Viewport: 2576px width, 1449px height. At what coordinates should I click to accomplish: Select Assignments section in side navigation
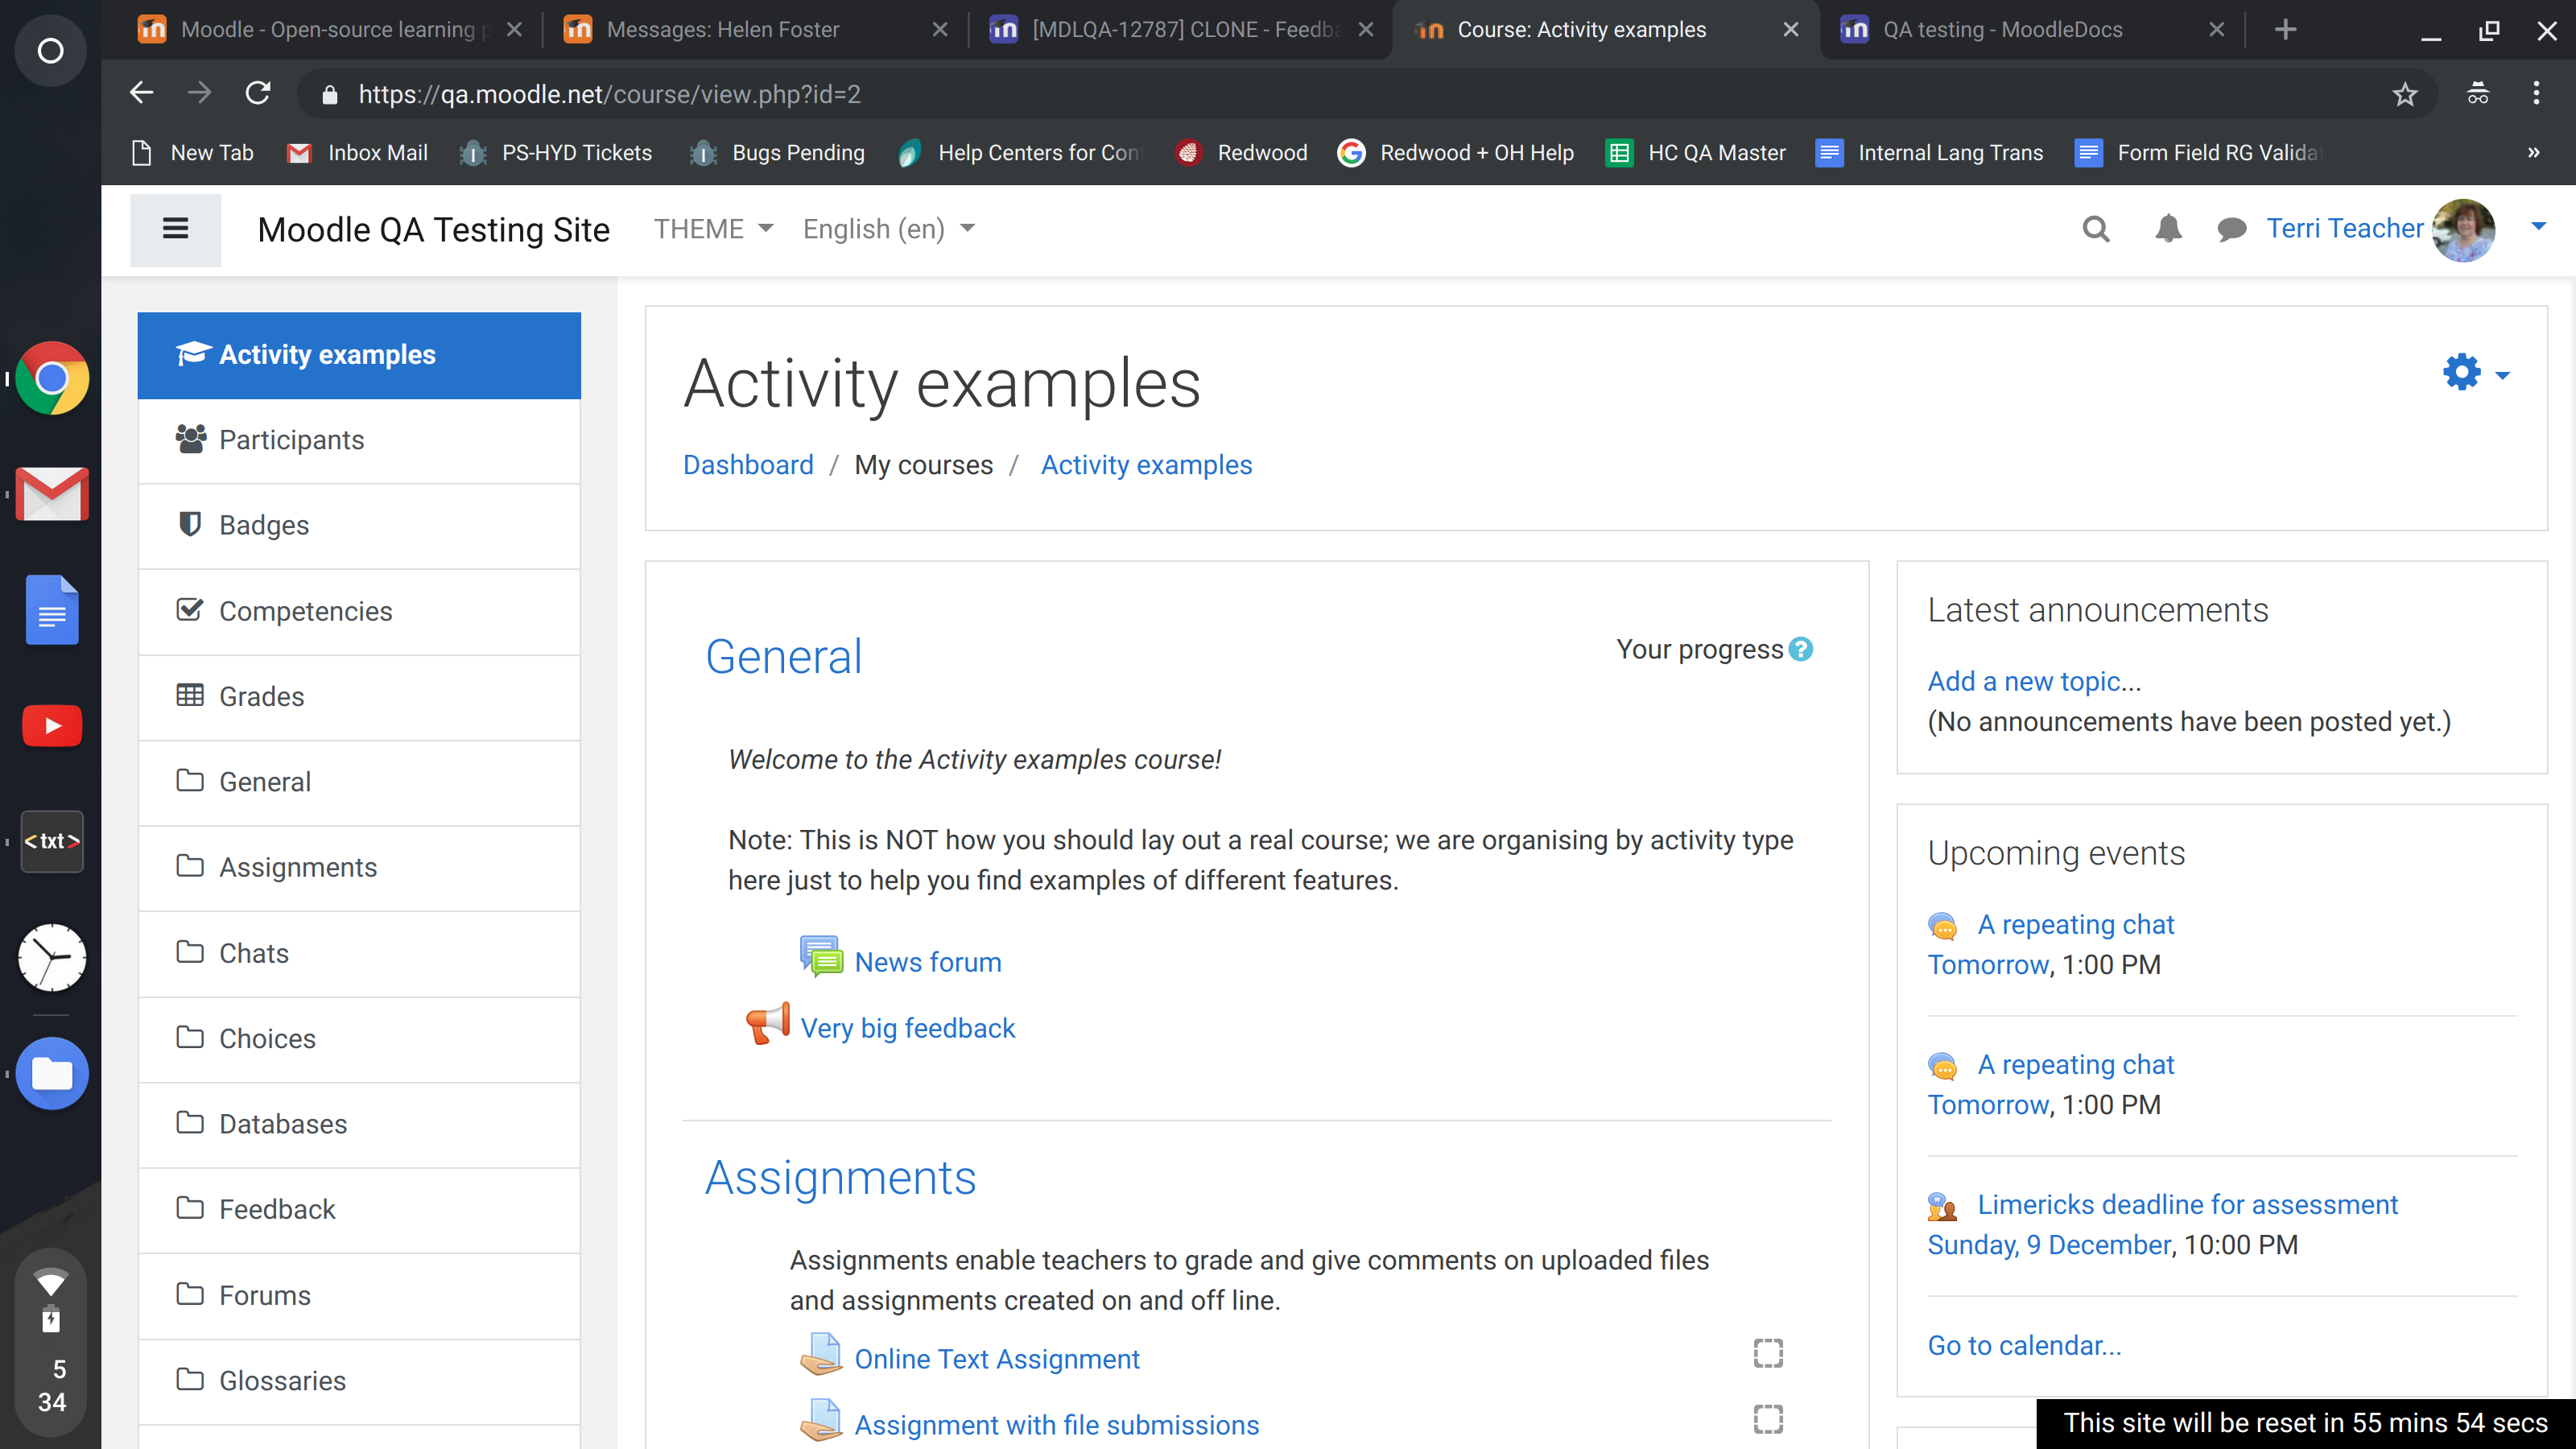pos(359,868)
